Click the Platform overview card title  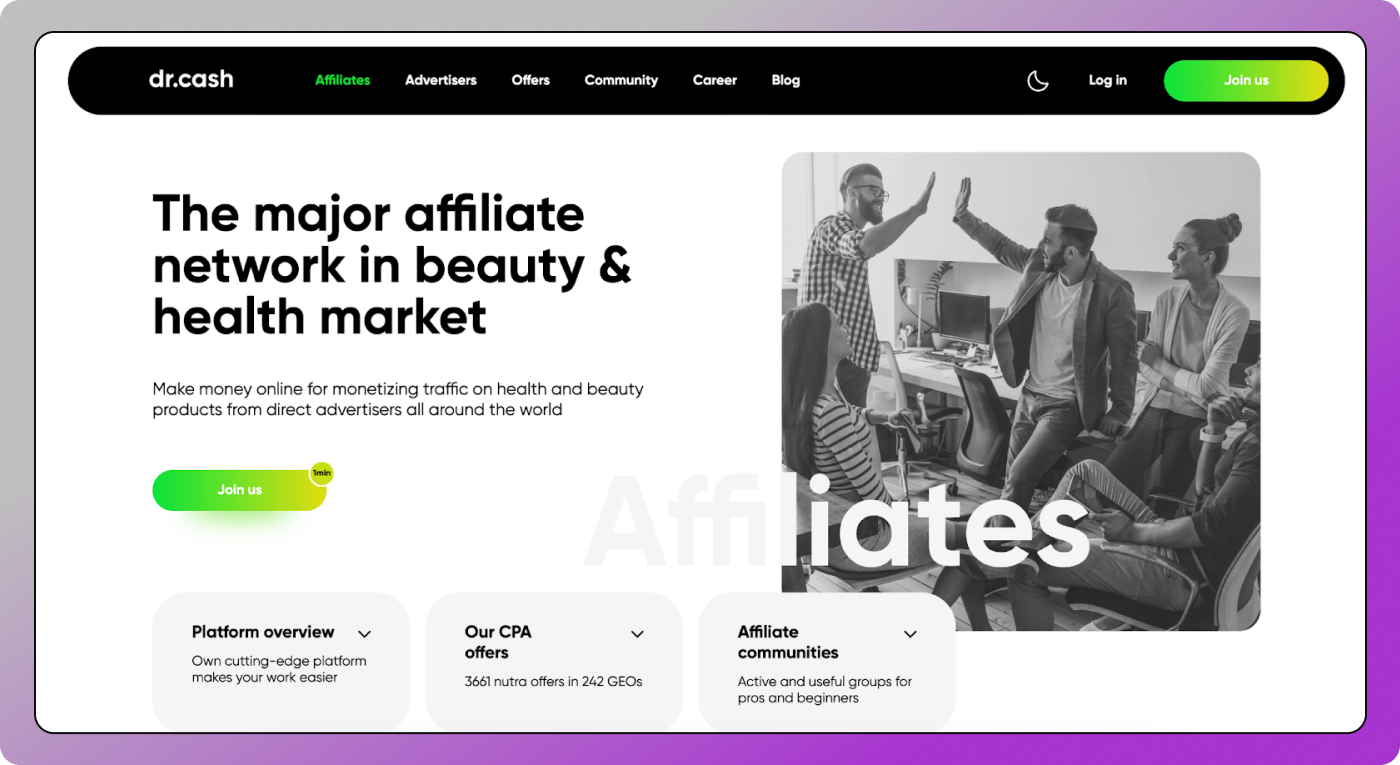(263, 632)
